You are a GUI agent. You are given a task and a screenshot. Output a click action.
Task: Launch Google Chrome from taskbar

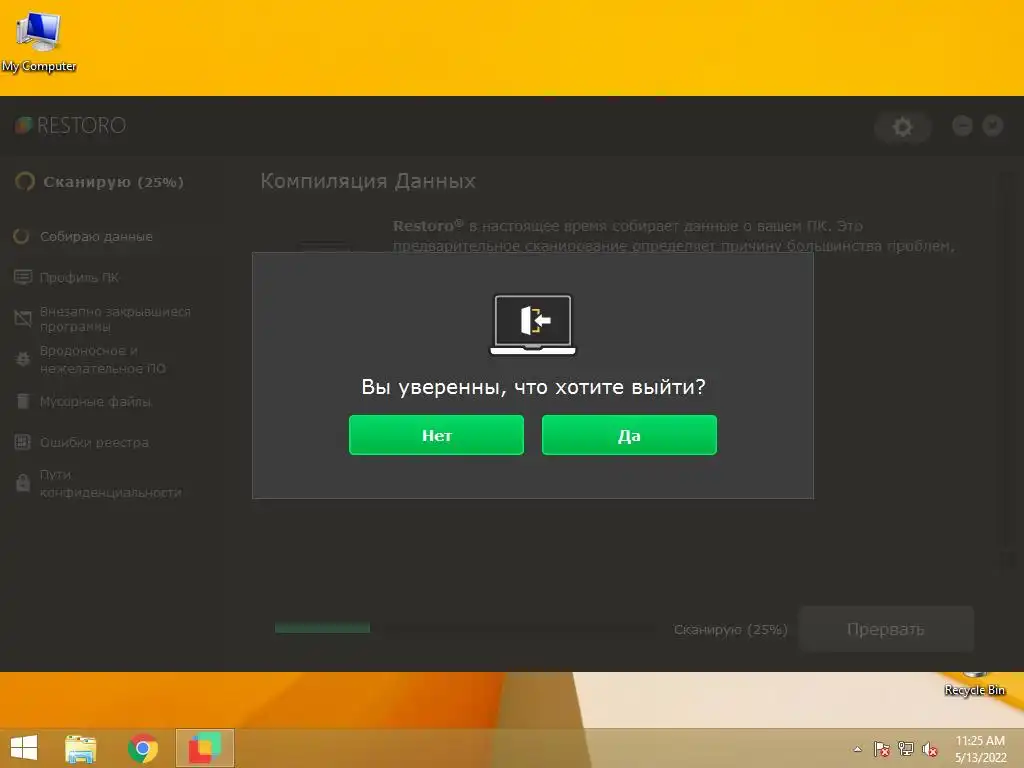click(x=142, y=748)
